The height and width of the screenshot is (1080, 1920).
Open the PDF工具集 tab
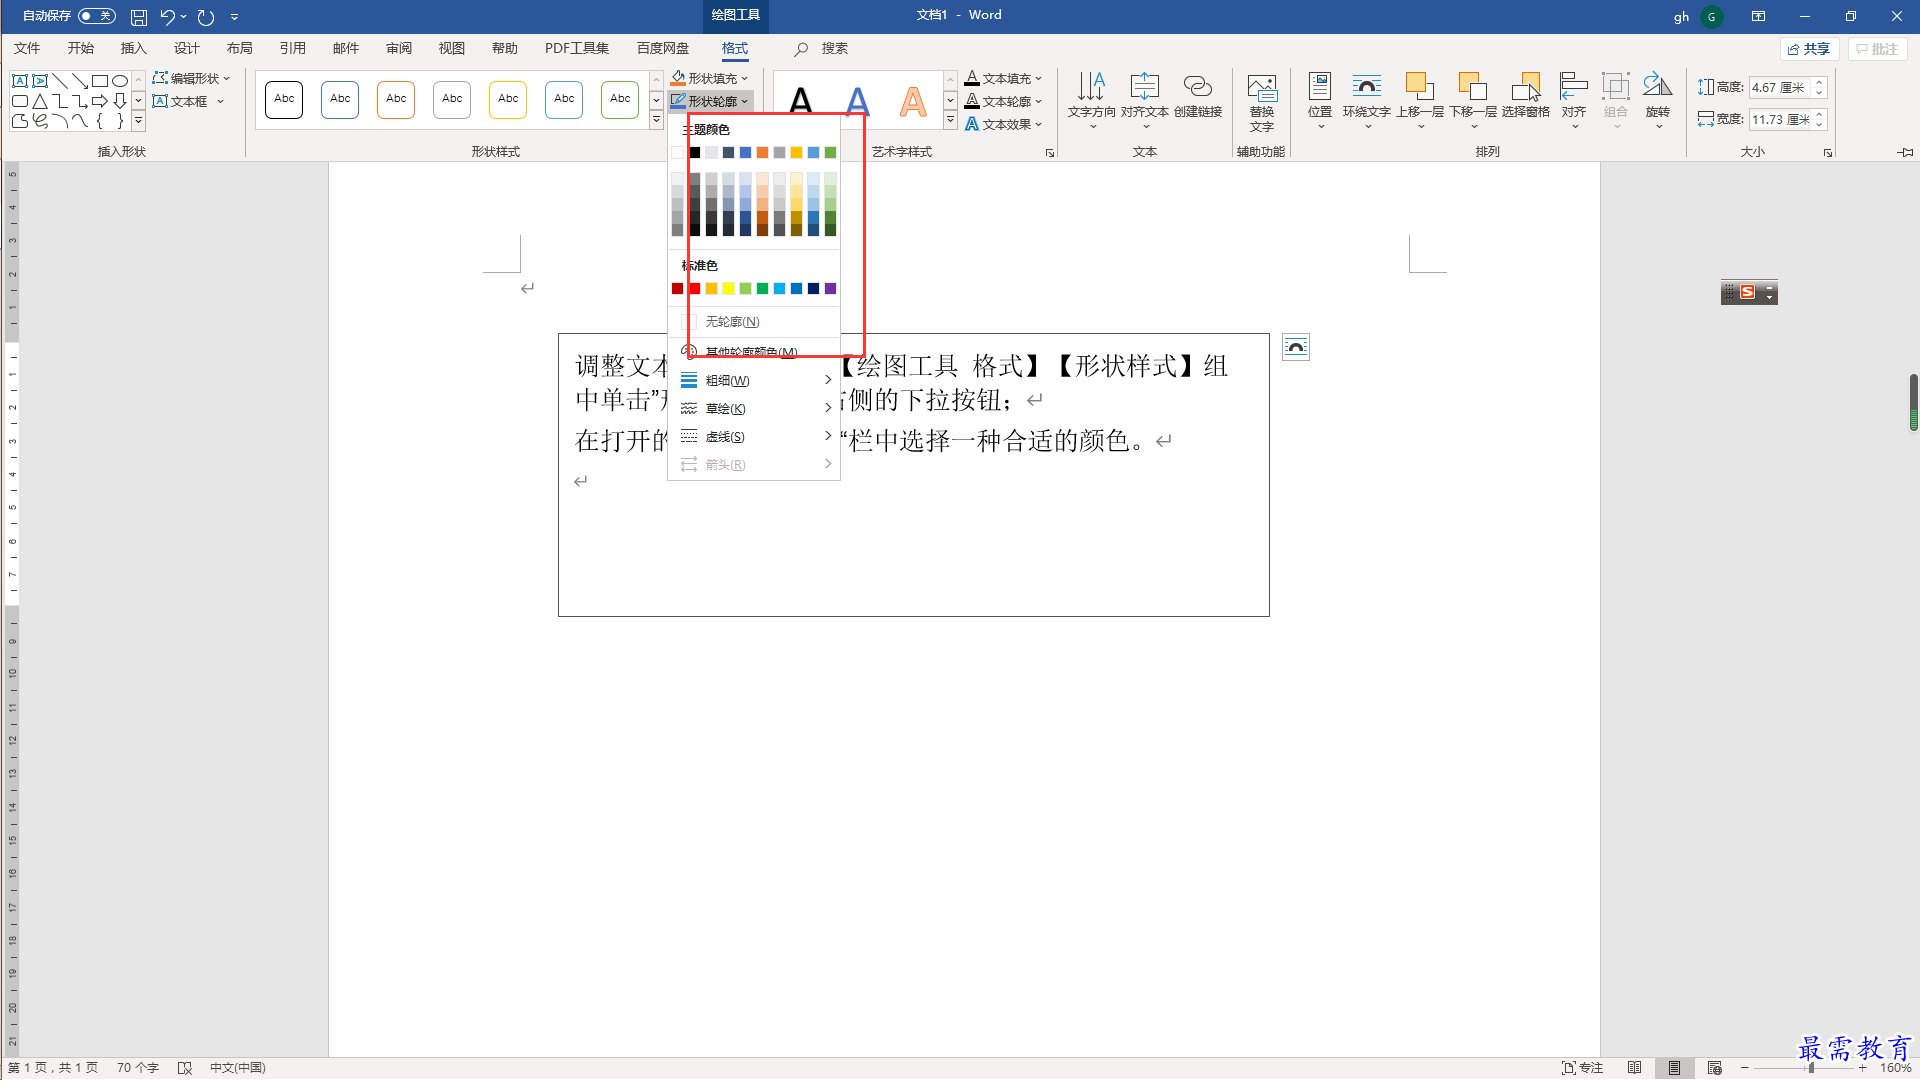tap(576, 48)
